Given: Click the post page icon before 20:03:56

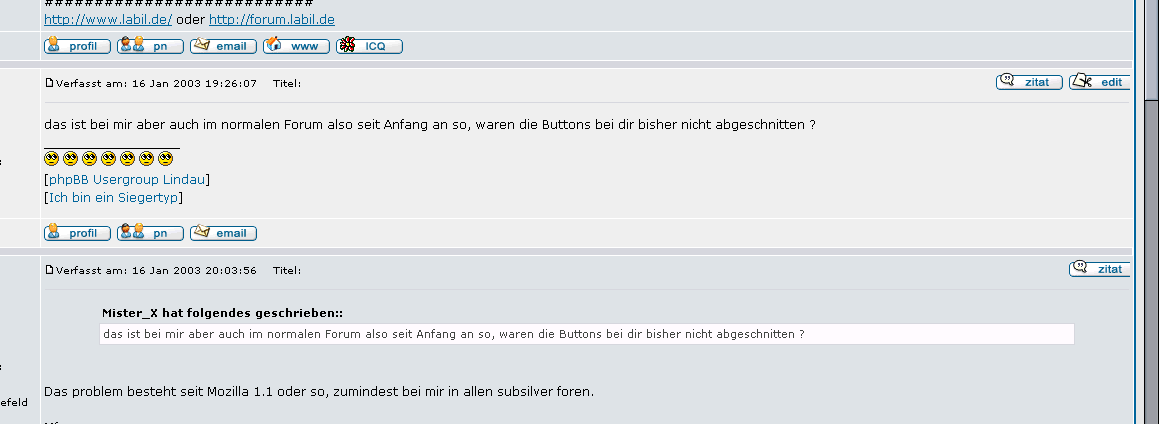Looking at the screenshot, I should (x=50, y=270).
